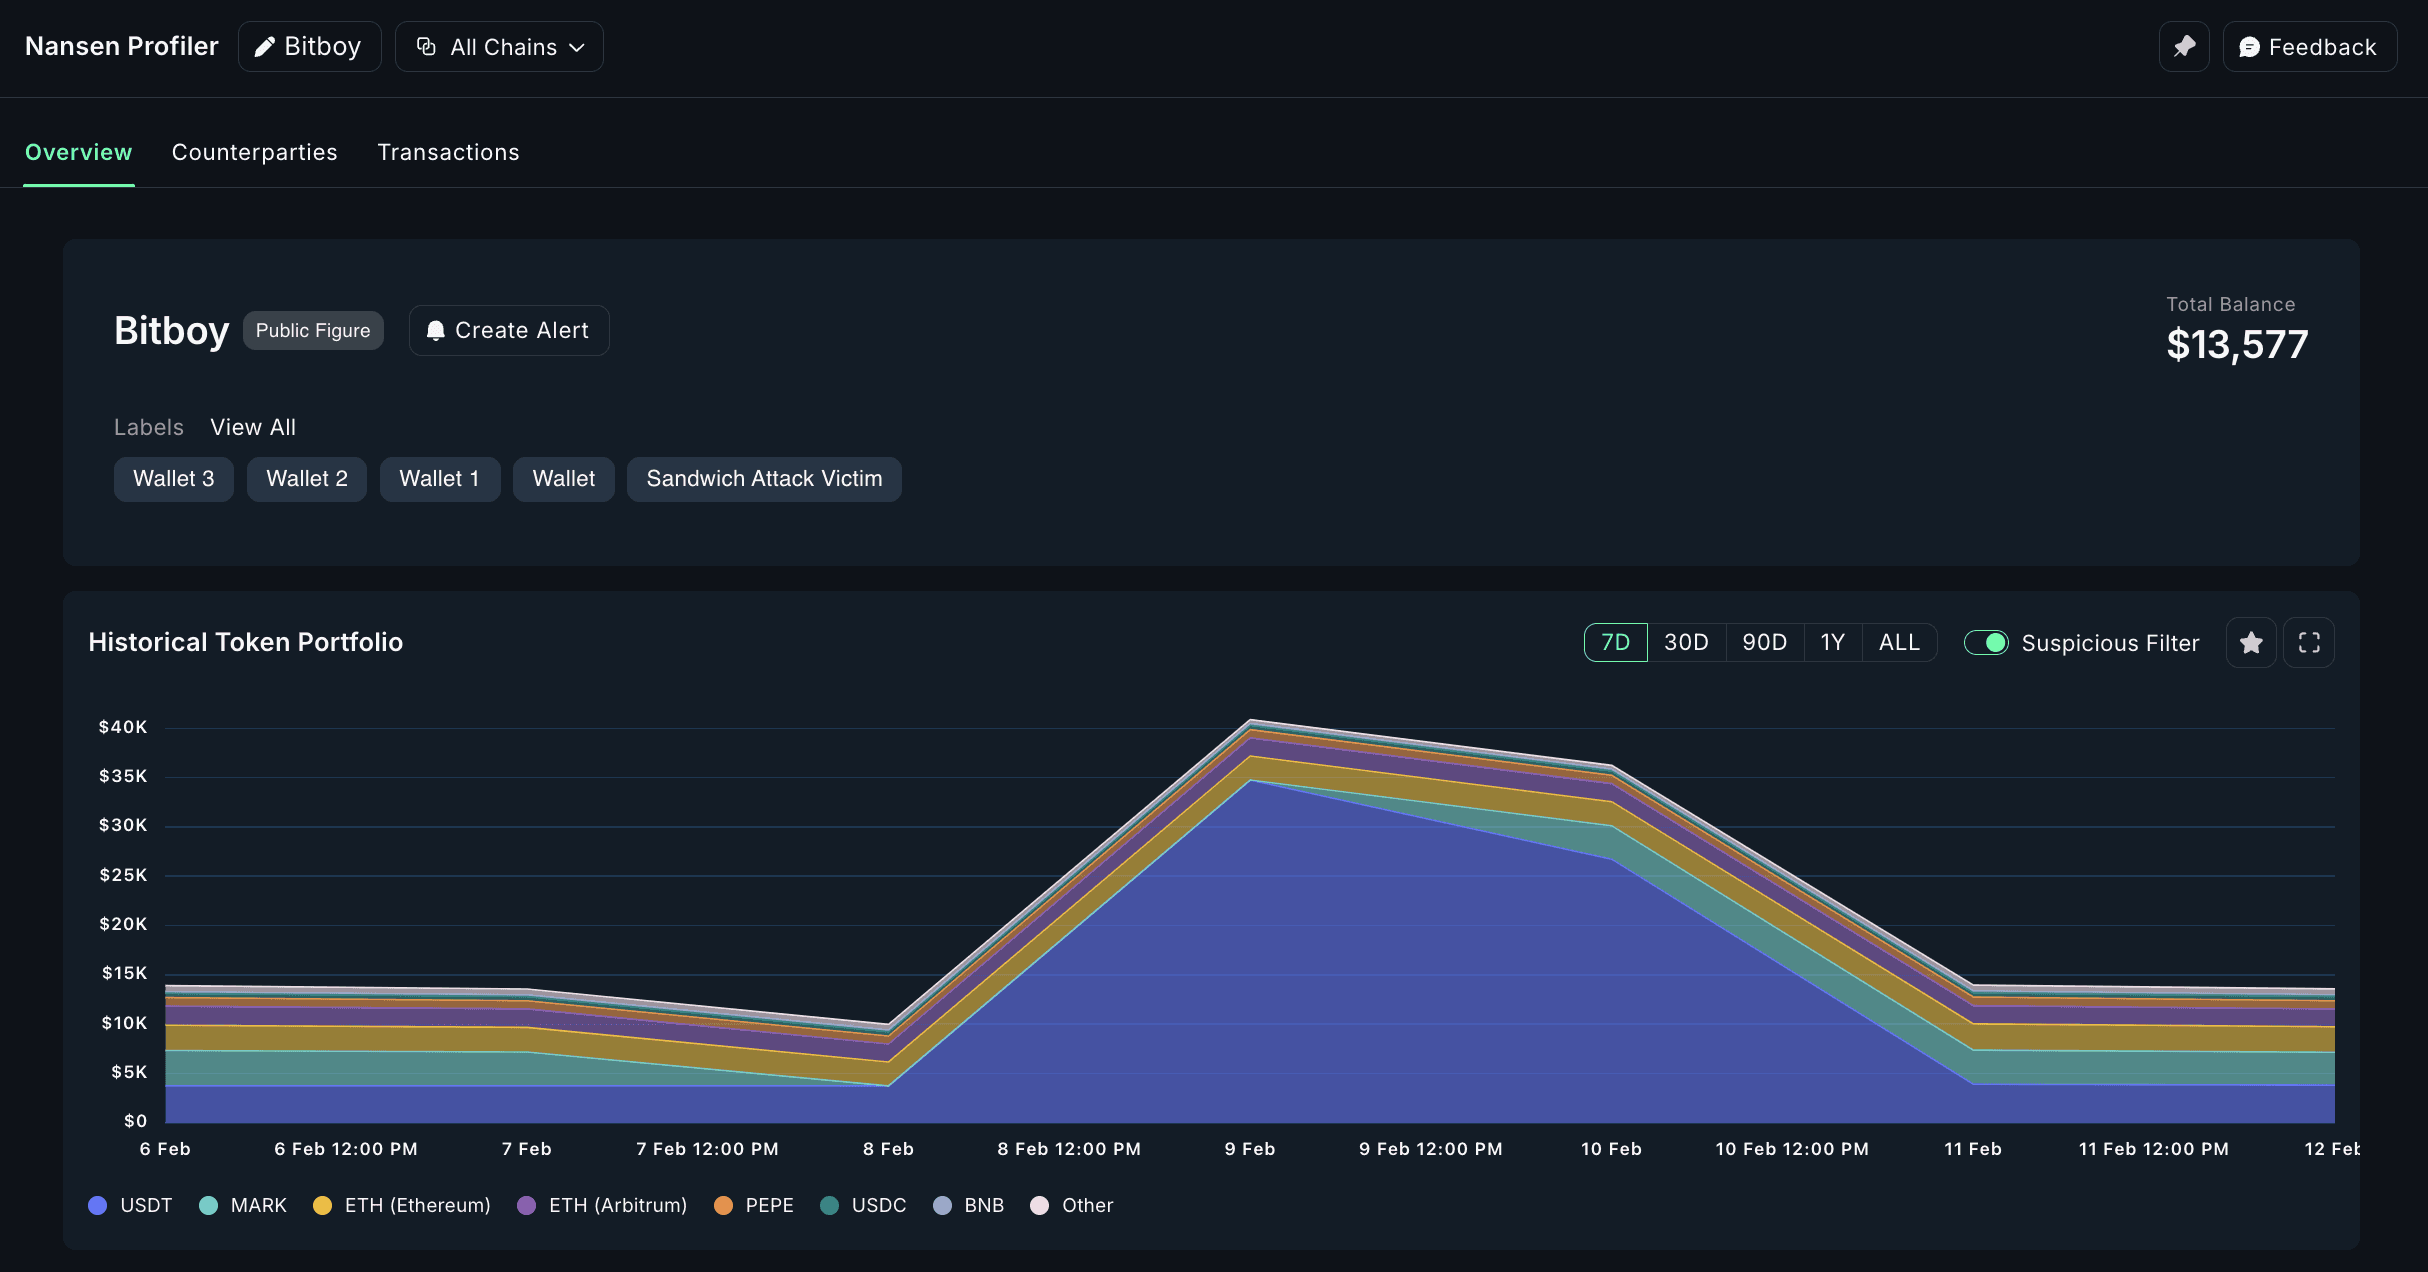Open the All Chains dropdown
Viewport: 2428px width, 1272px height.
[x=500, y=47]
